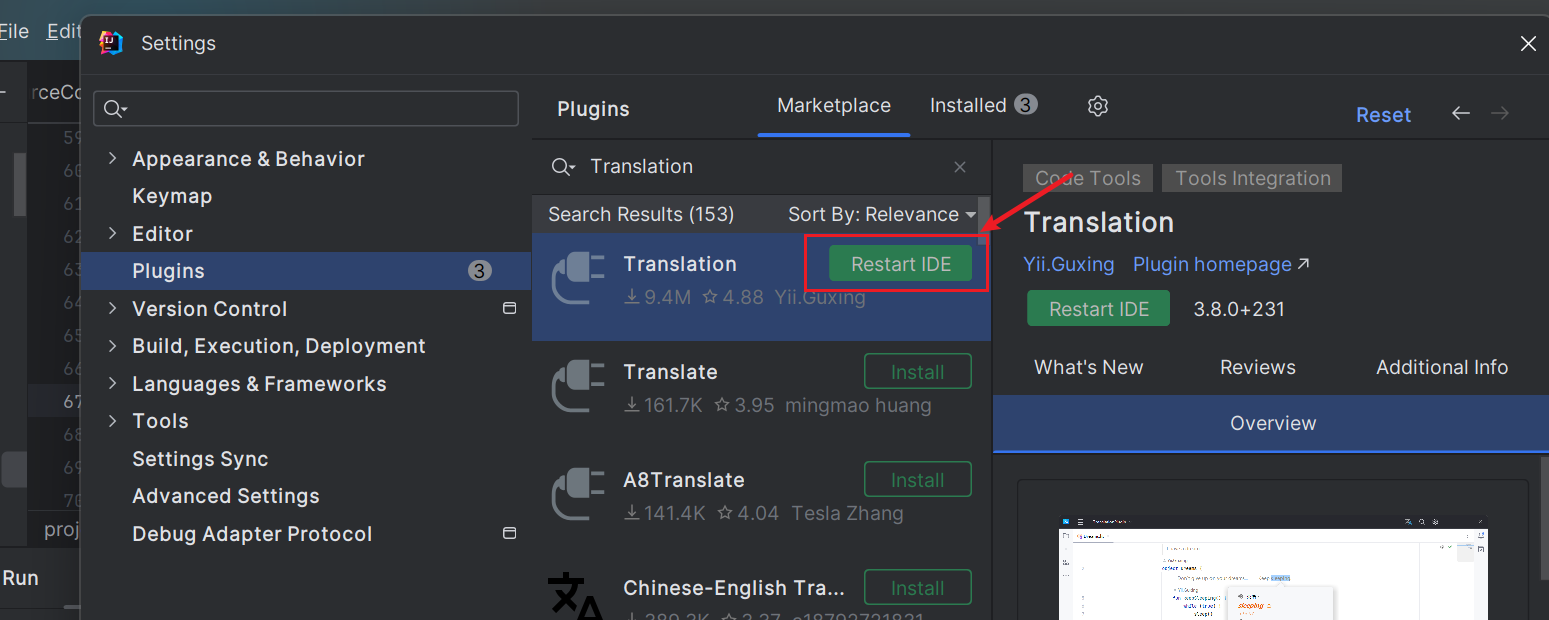Click the Debug Adapter Protocol project-level icon
1549x620 pixels.
point(509,533)
